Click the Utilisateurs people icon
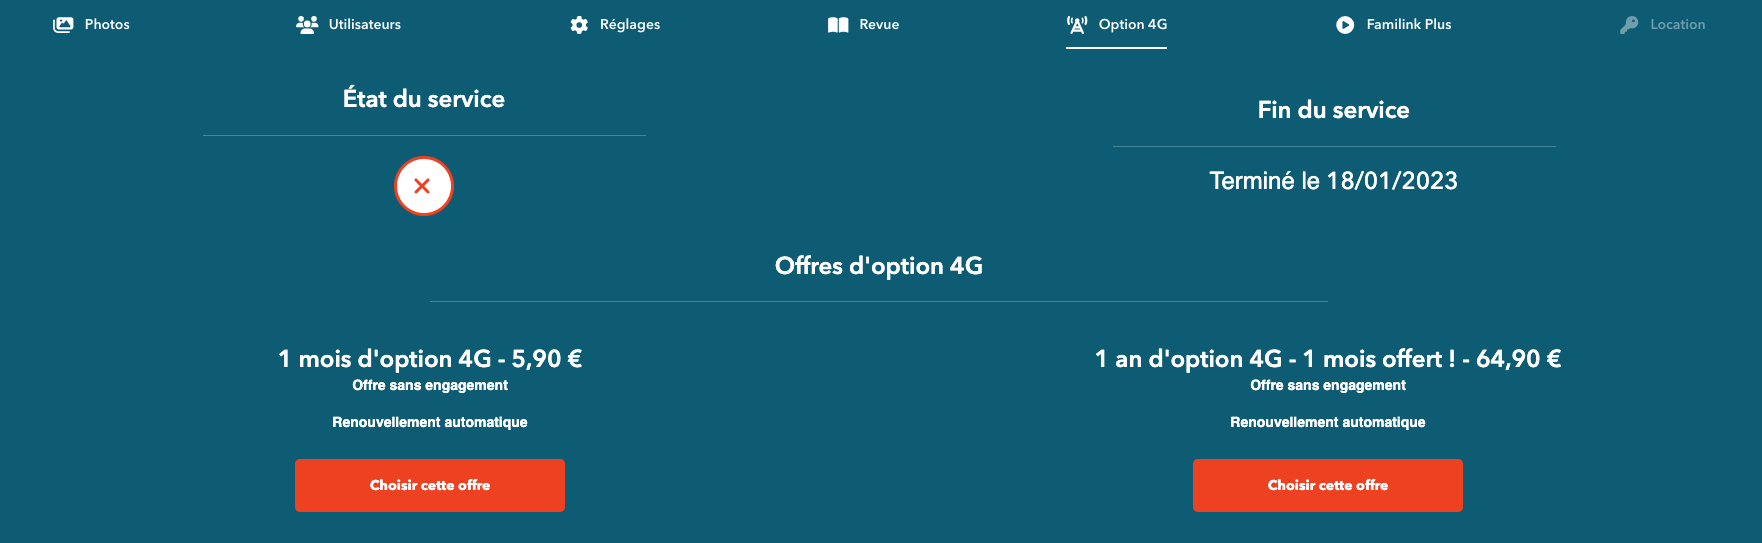Image resolution: width=1762 pixels, height=543 pixels. point(307,25)
